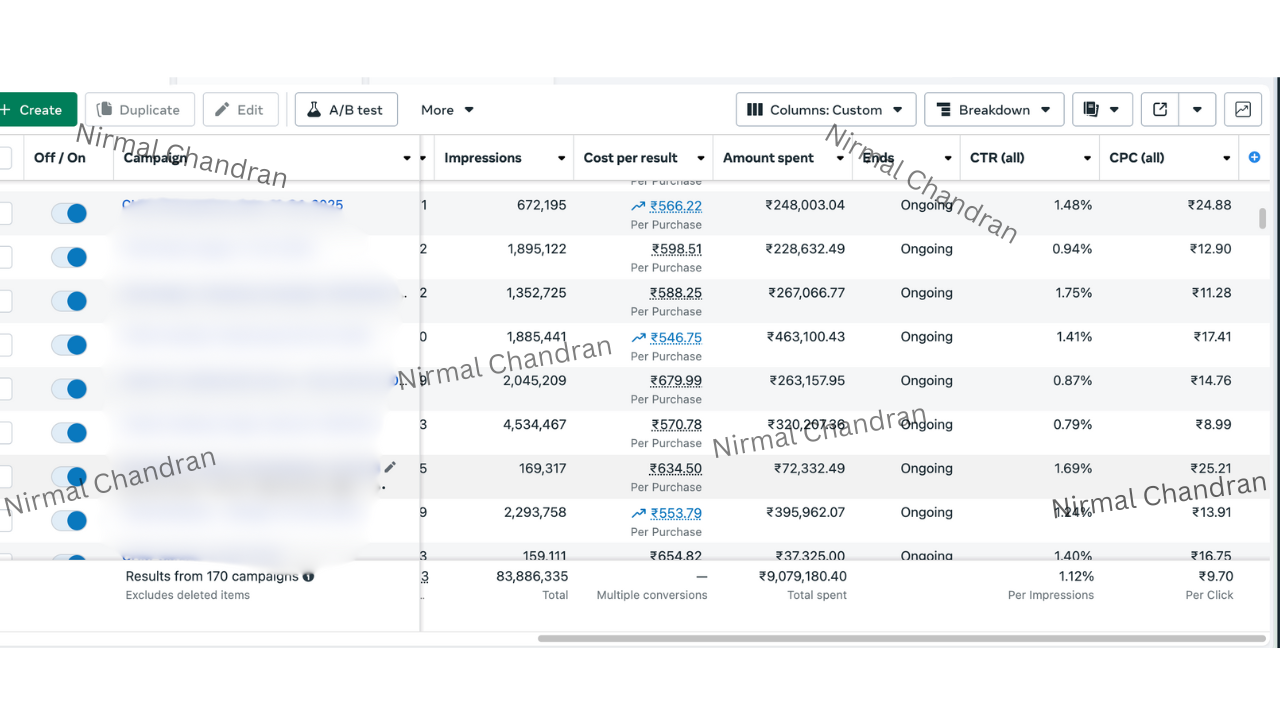Viewport: 1280px width, 720px height.
Task: Sort by Impressions column header
Action: [483, 158]
